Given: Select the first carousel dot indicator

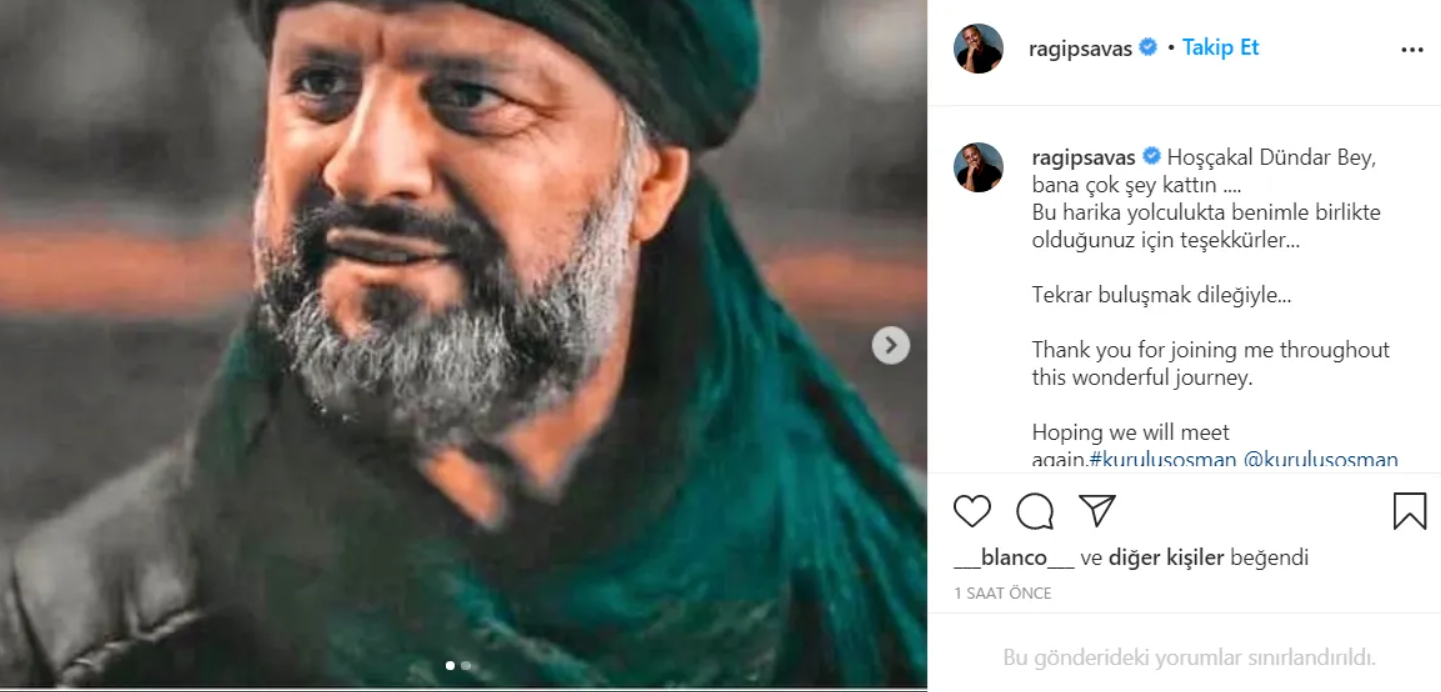Looking at the screenshot, I should [x=450, y=665].
